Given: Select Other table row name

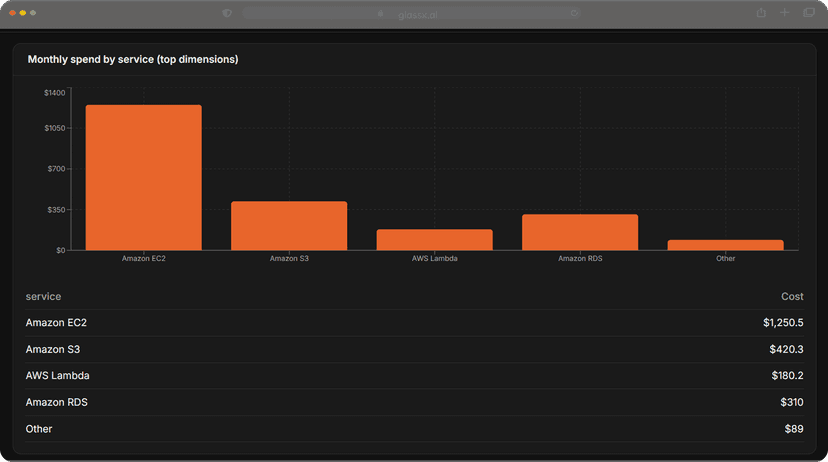Looking at the screenshot, I should click(39, 429).
